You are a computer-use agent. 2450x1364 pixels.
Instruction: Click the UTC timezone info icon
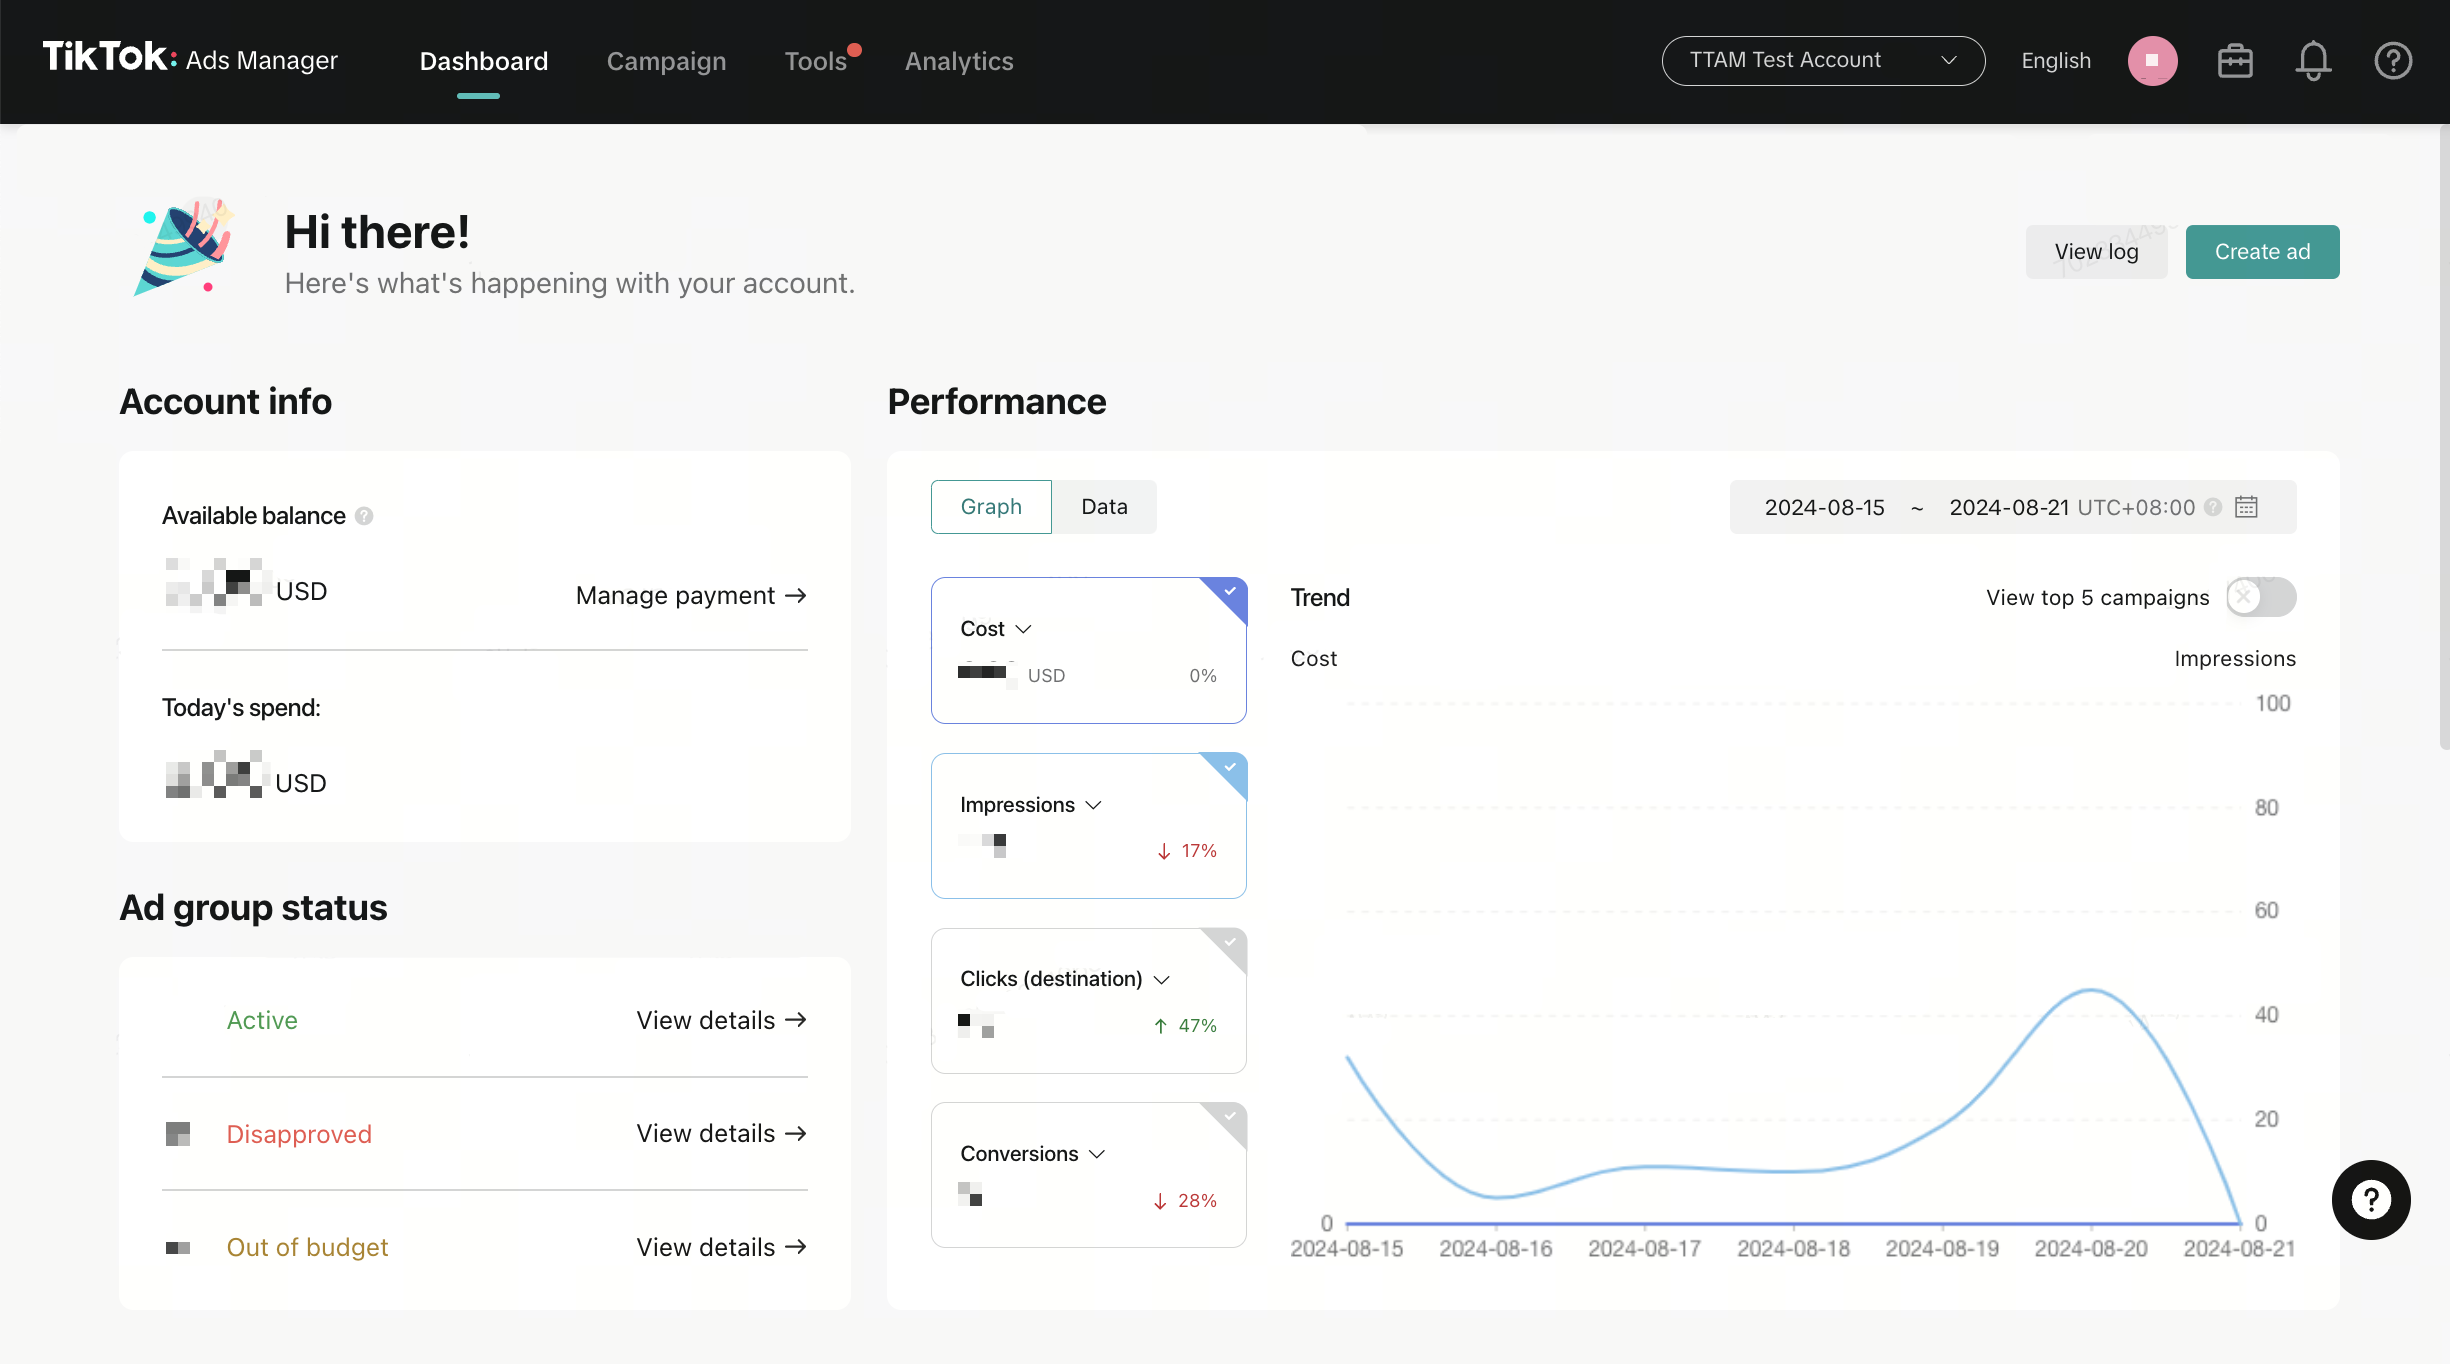[2213, 507]
